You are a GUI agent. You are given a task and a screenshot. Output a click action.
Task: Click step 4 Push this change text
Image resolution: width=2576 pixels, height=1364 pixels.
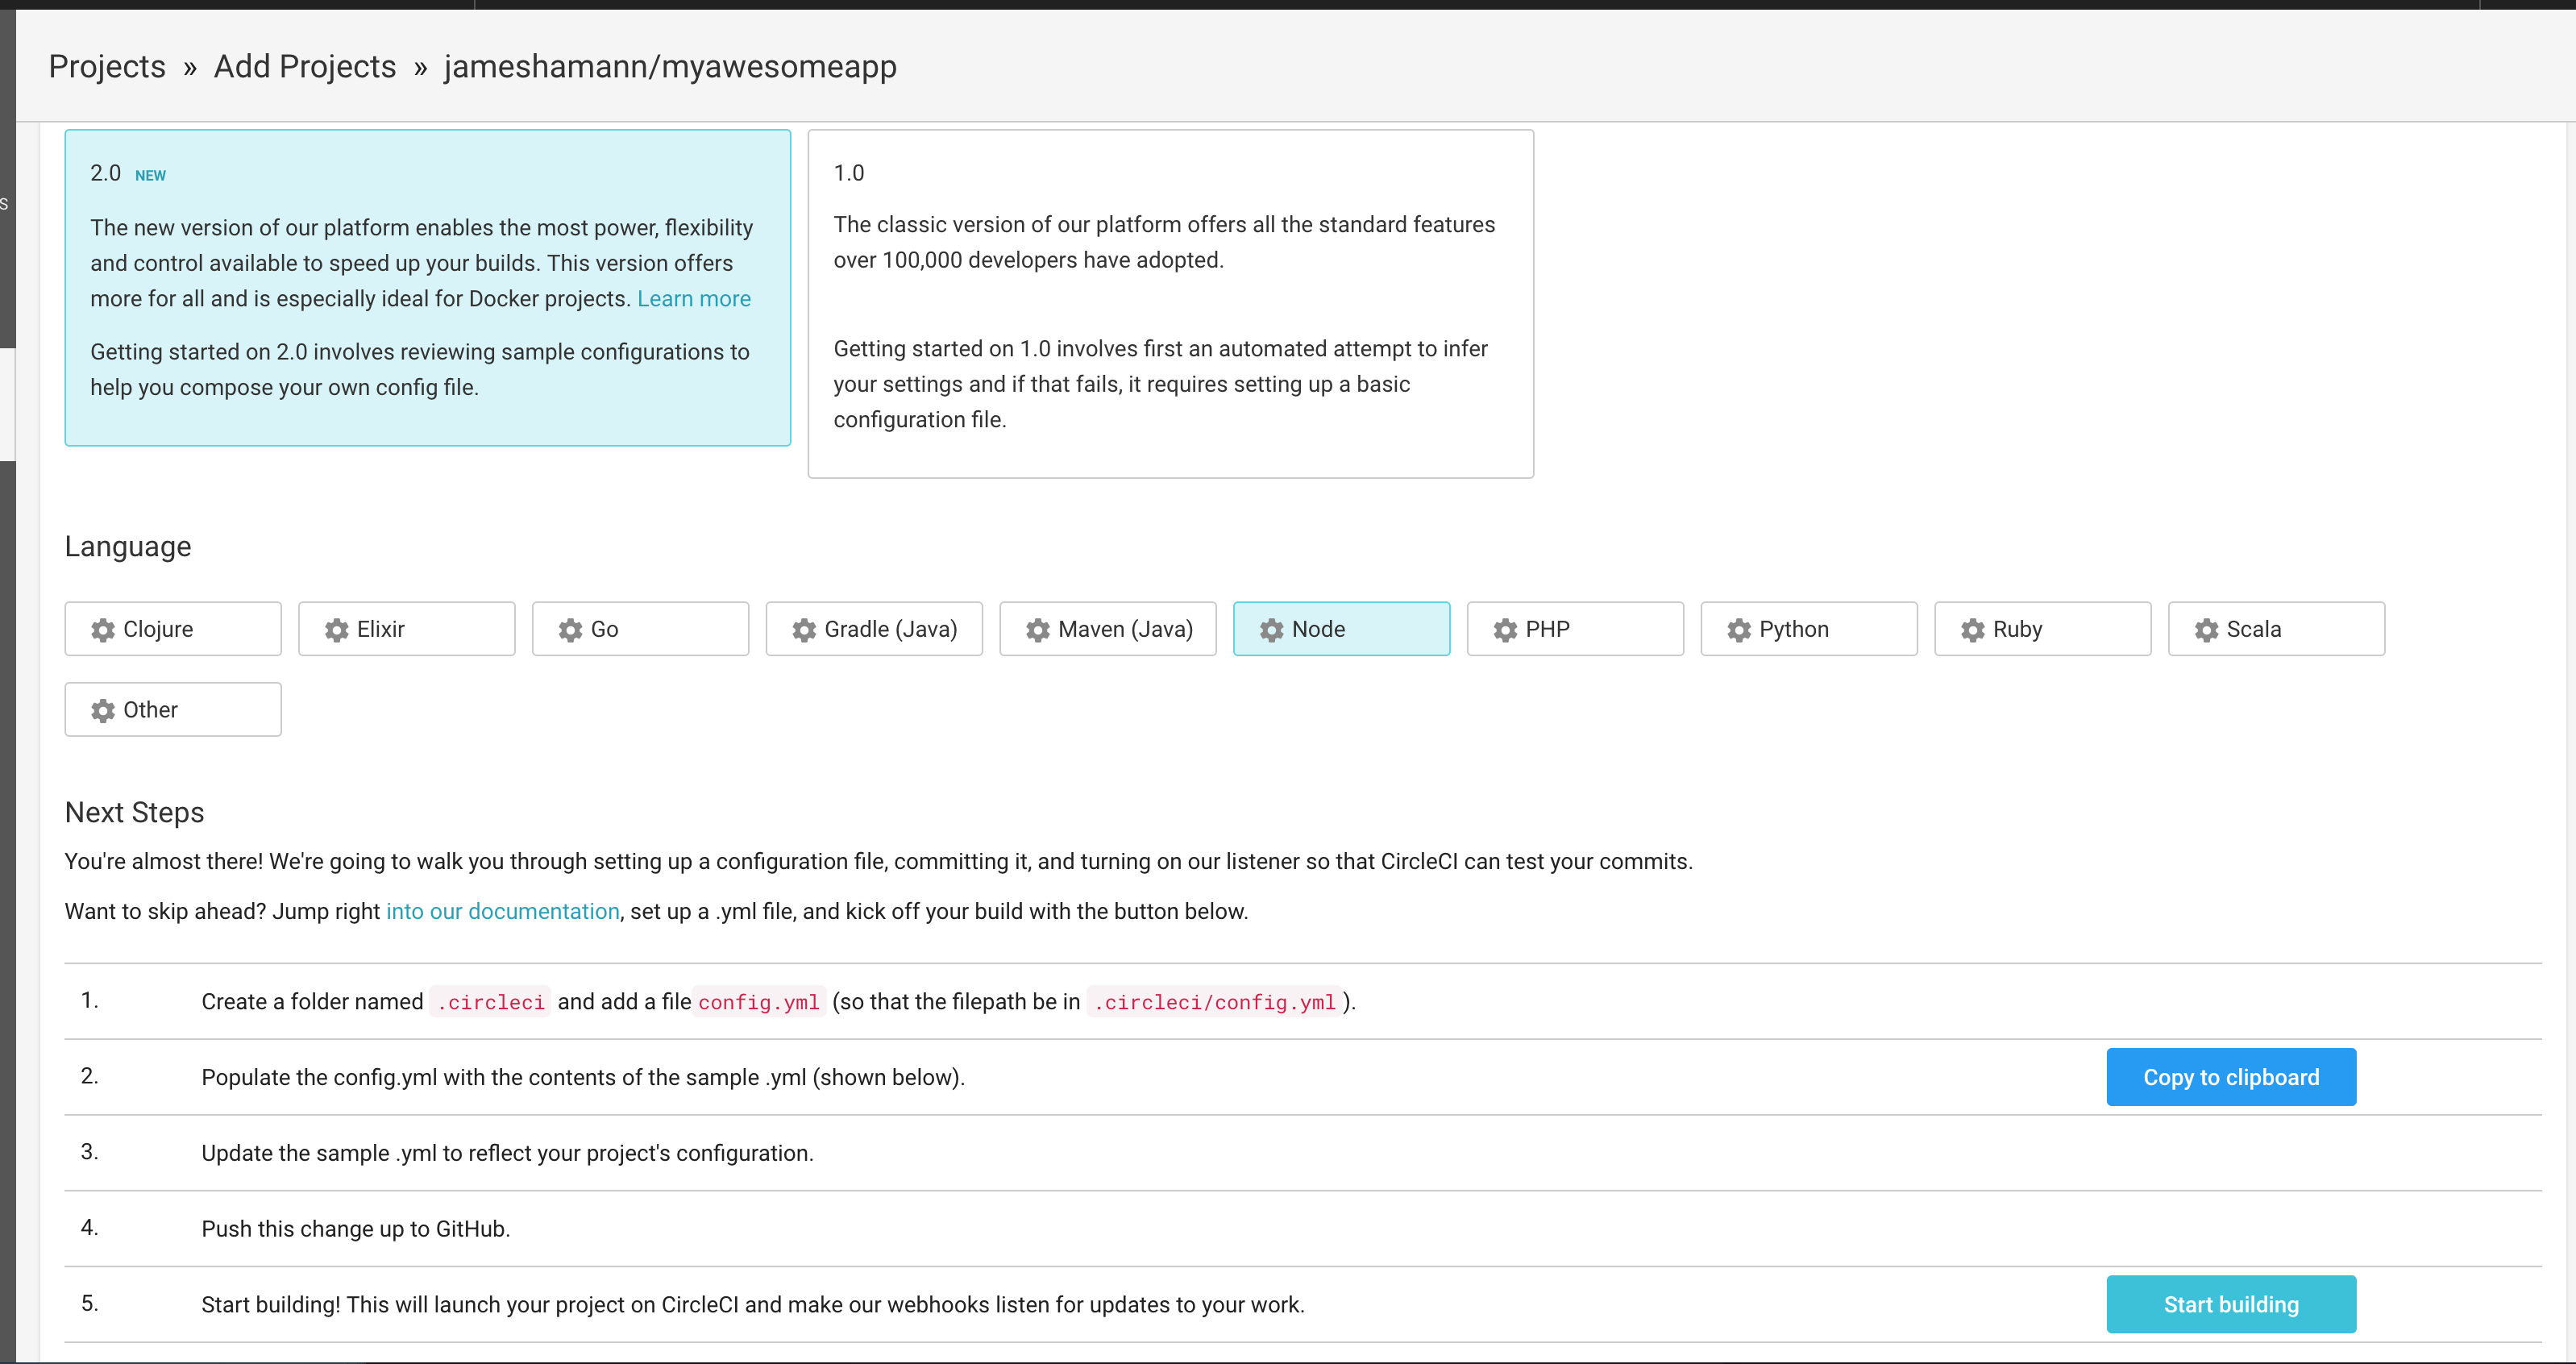tap(356, 1229)
